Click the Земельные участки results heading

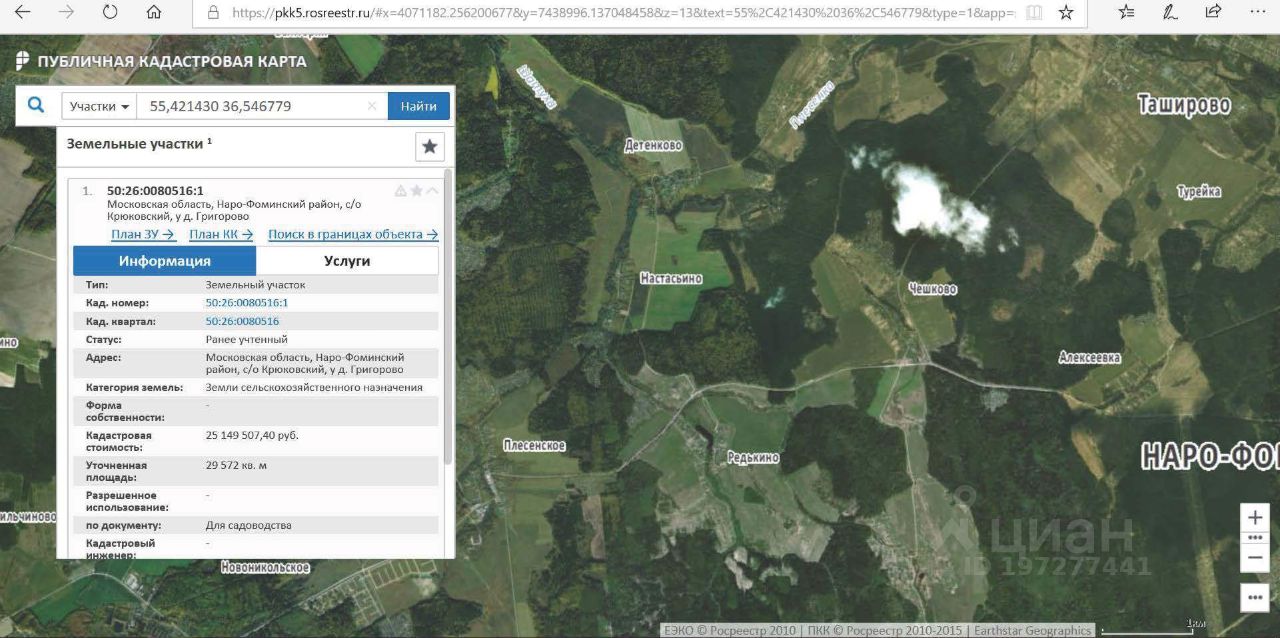(x=139, y=144)
